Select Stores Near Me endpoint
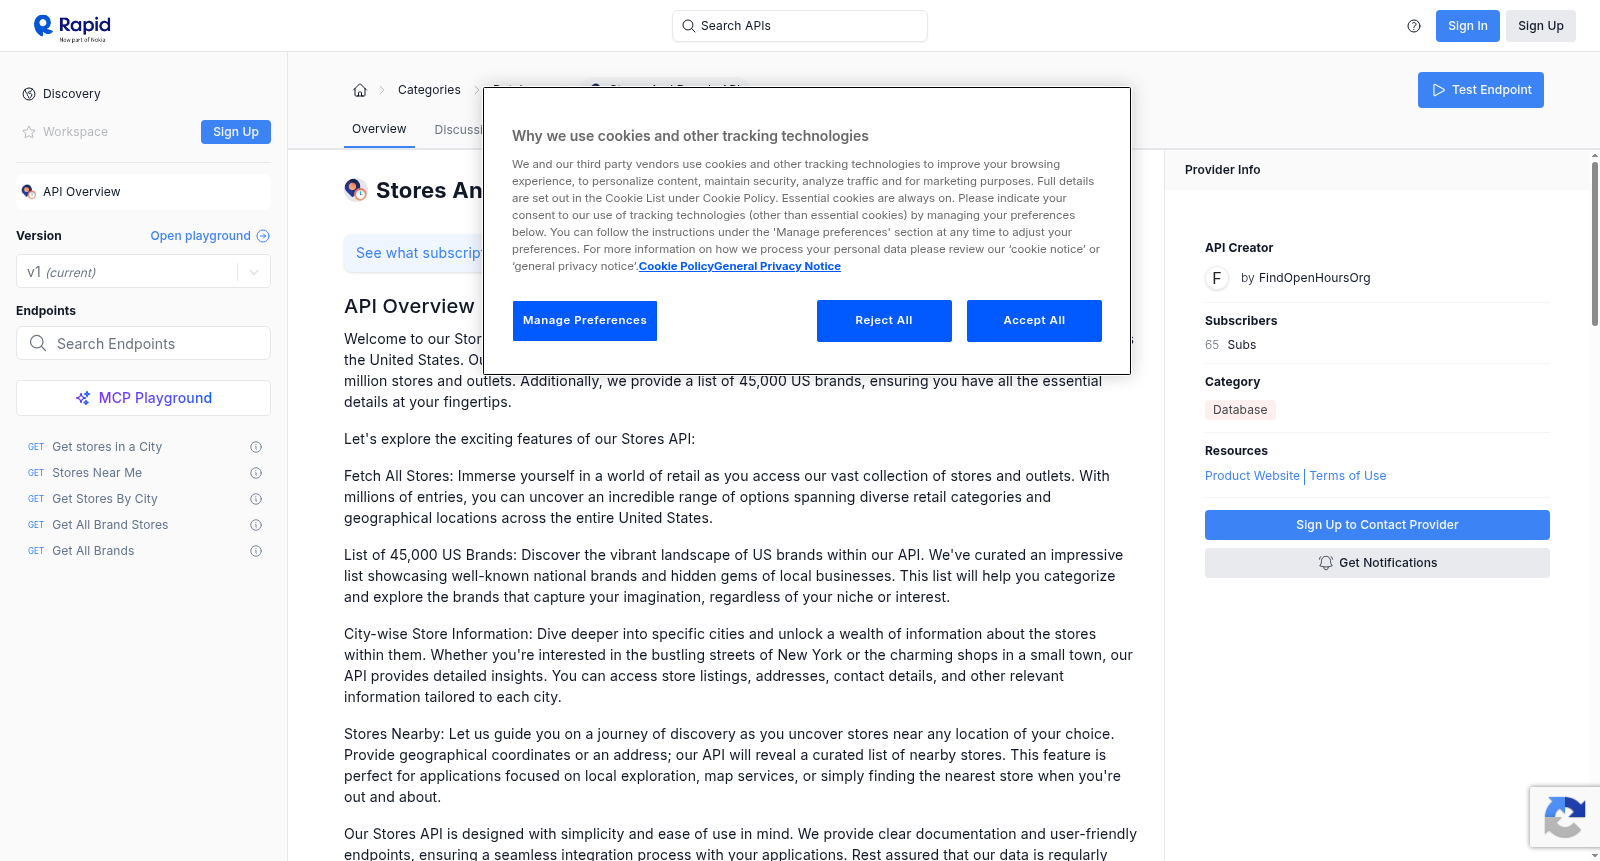This screenshot has width=1600, height=861. pos(97,473)
